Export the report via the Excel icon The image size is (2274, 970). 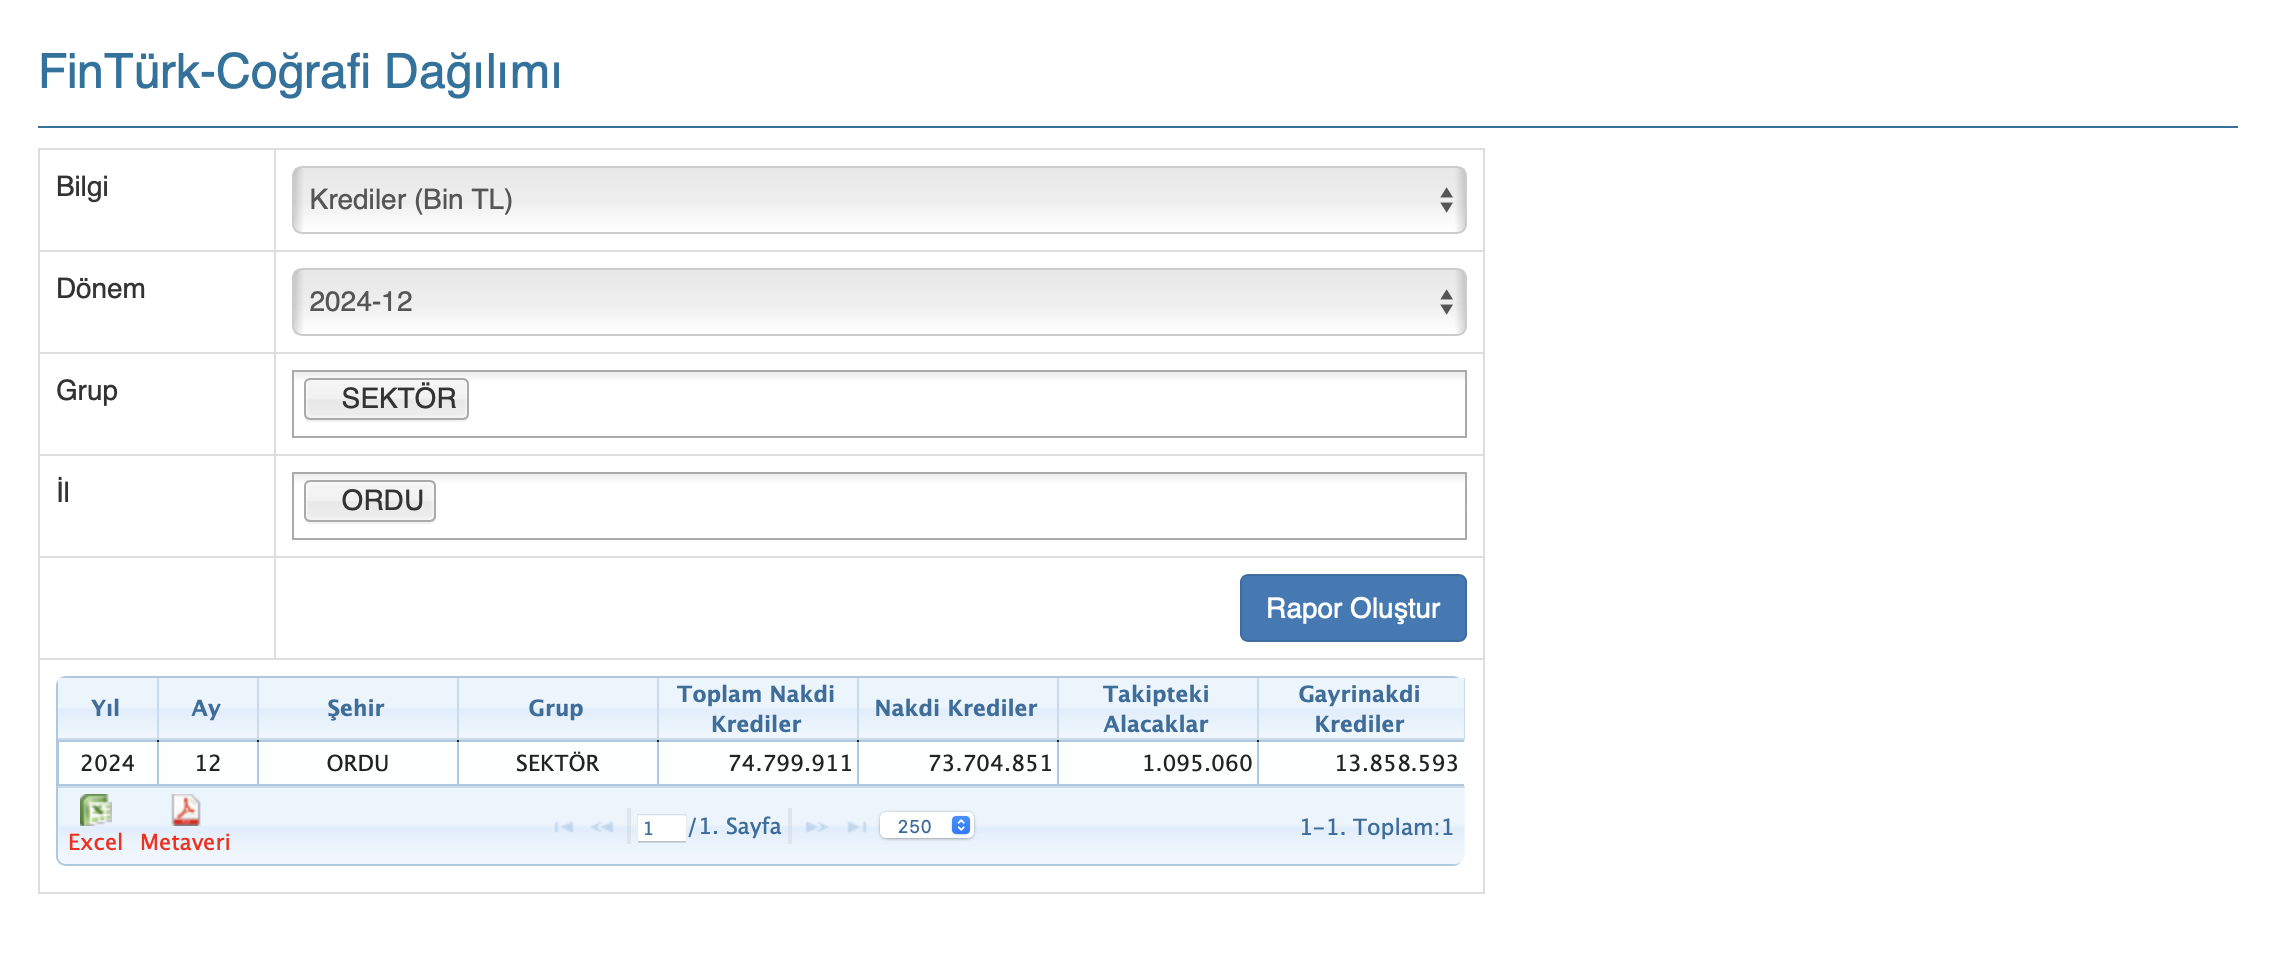tap(95, 810)
